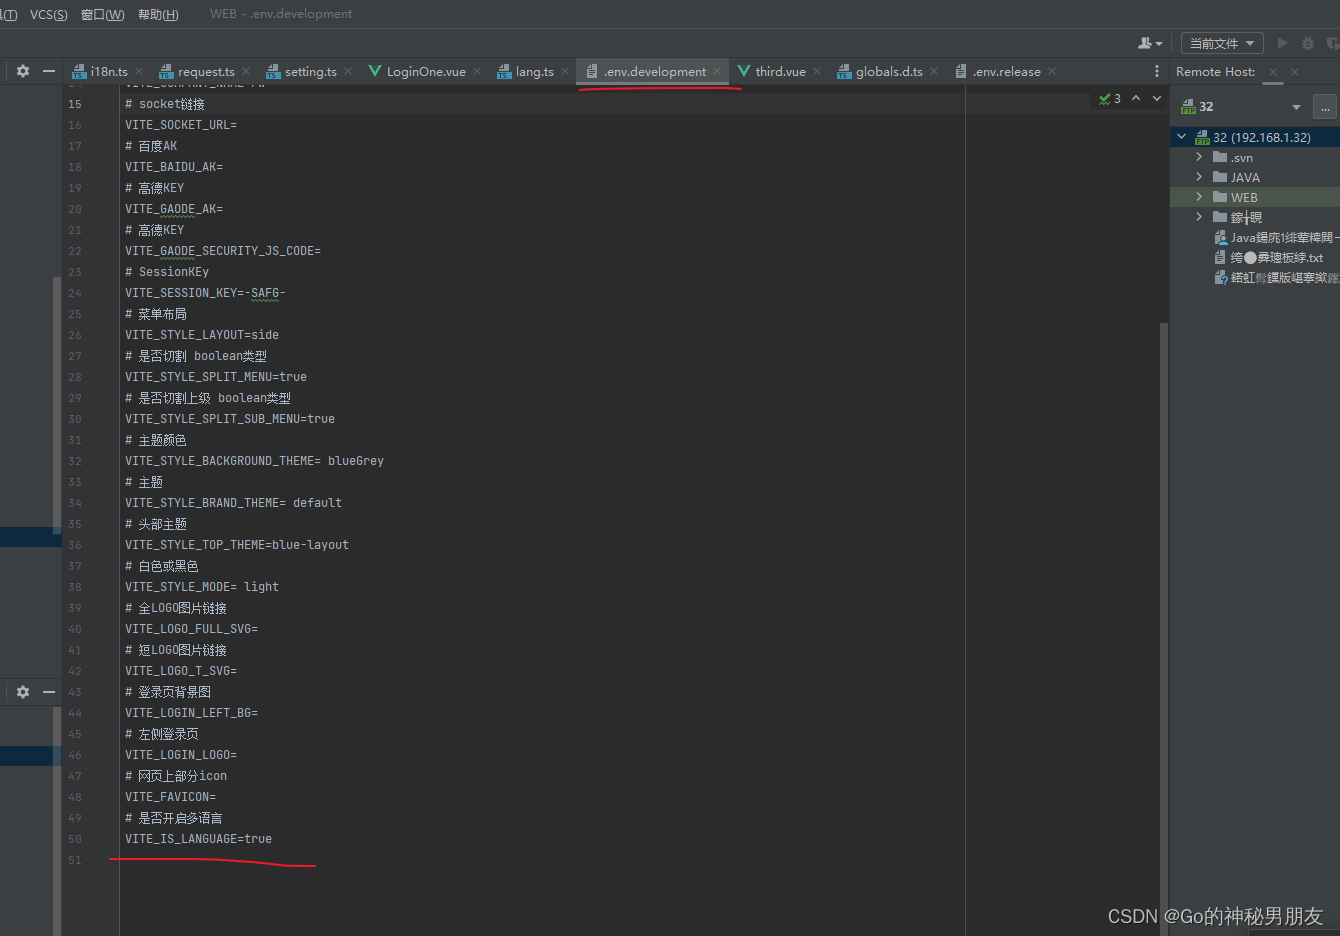The width and height of the screenshot is (1340, 936).
Task: Expand the WEB folder
Action: 1199,197
